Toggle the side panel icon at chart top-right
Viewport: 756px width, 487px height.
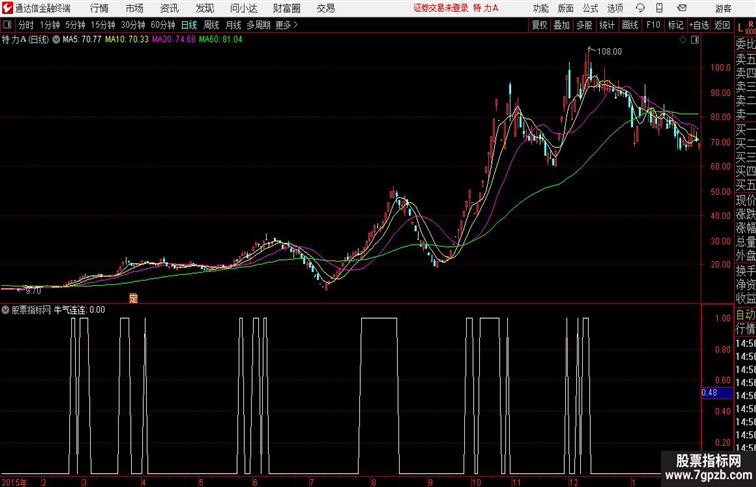click(695, 40)
